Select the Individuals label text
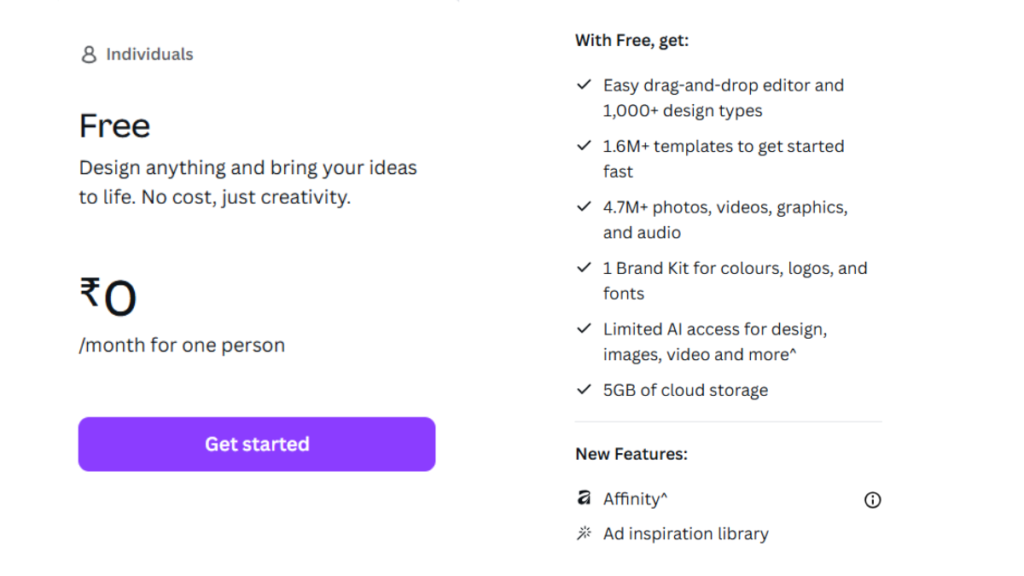The height and width of the screenshot is (576, 1024). (148, 54)
